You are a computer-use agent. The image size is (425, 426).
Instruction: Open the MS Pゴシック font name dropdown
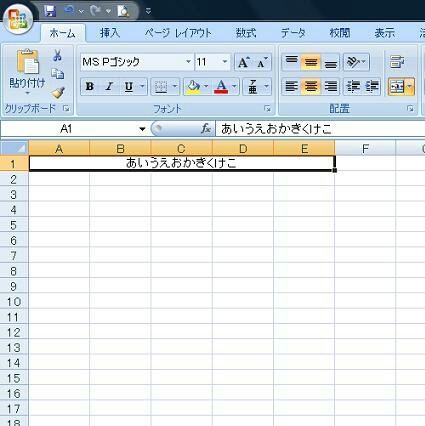[188, 62]
